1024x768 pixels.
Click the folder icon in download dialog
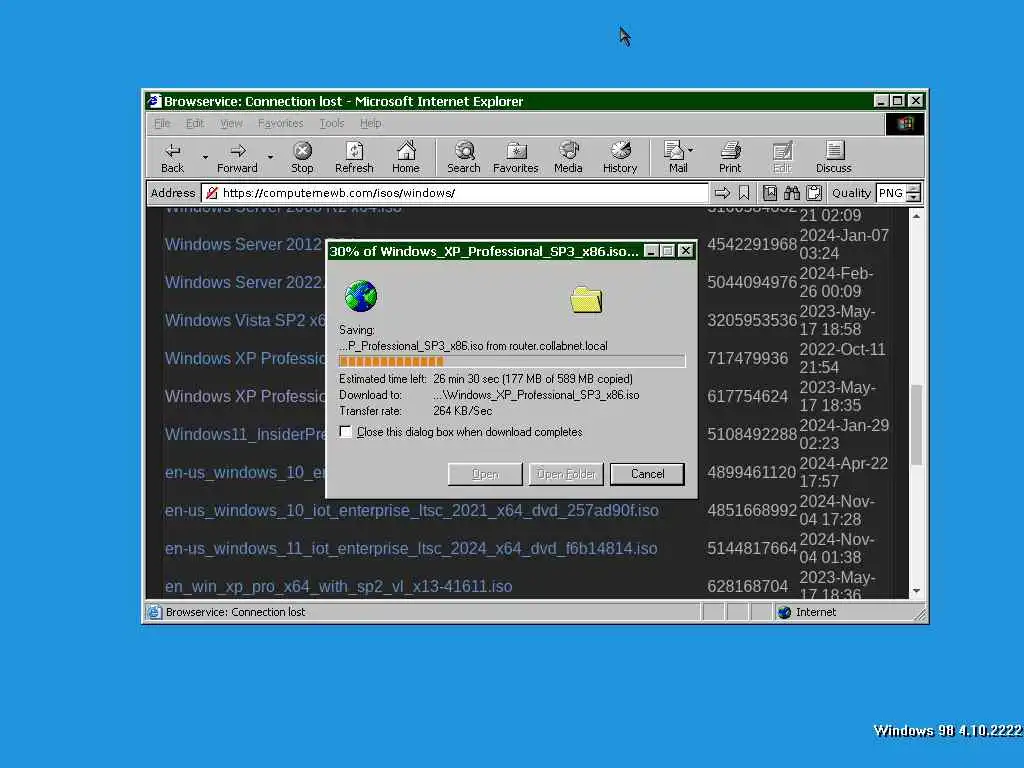pyautogui.click(x=586, y=300)
